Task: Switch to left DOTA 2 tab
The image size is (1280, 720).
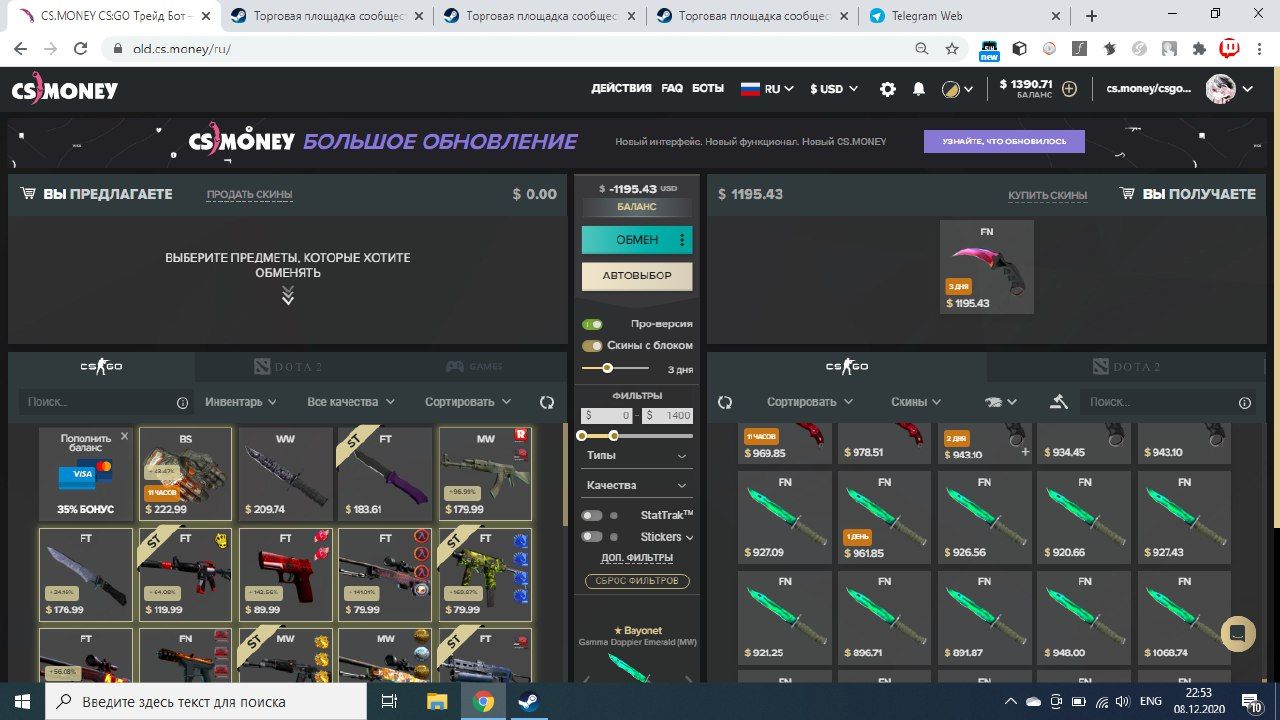Action: tap(289, 367)
